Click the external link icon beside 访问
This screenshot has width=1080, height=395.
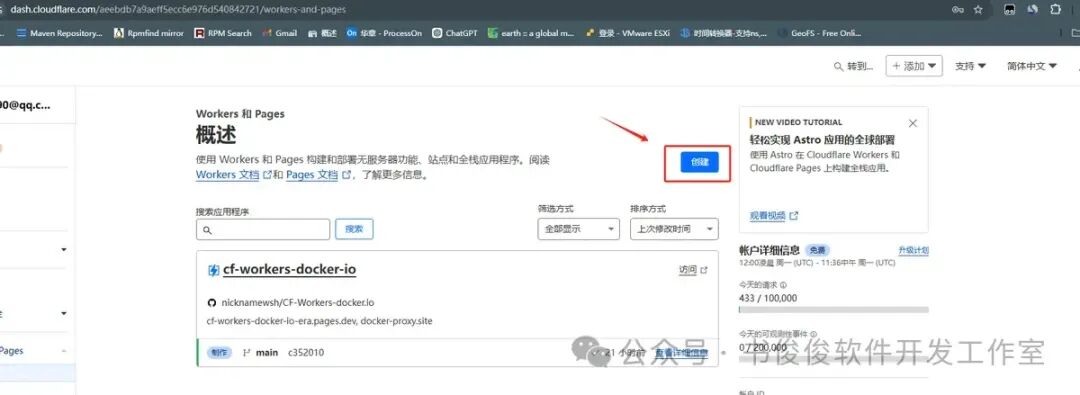pyautogui.click(x=703, y=270)
